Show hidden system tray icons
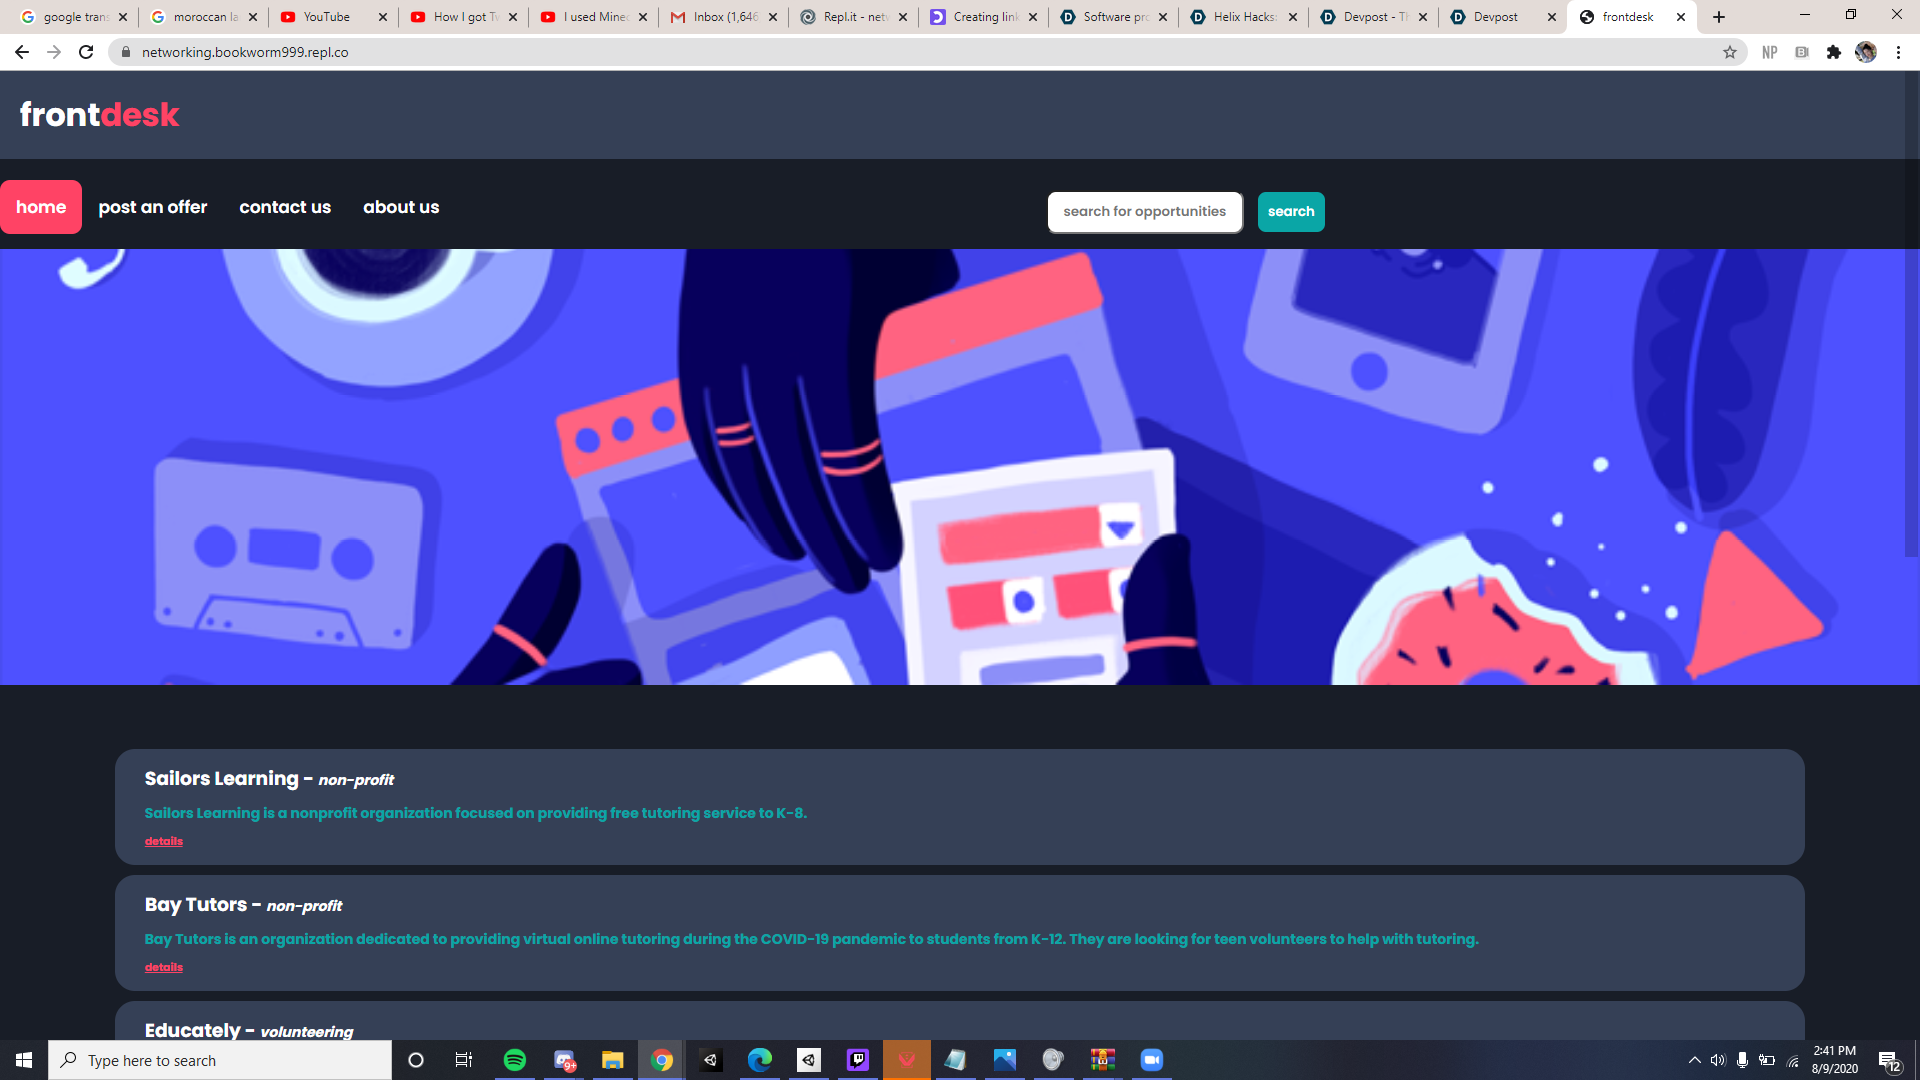Screen dimensions: 1920x1080 pyautogui.click(x=1694, y=1060)
